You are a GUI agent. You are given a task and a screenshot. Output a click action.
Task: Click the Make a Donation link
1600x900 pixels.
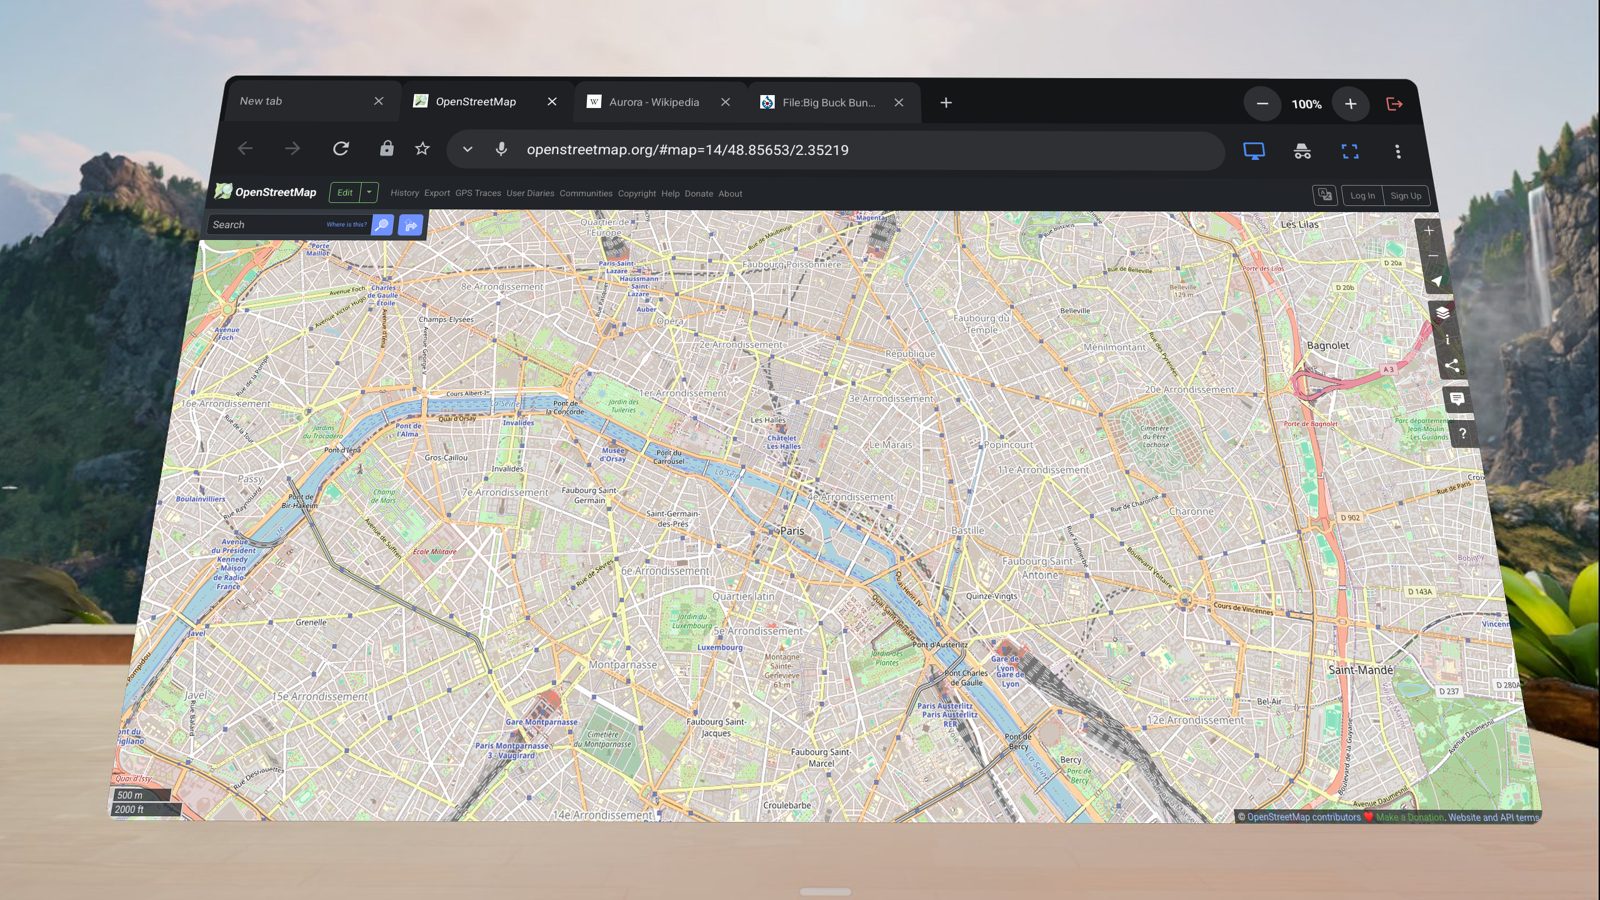(x=1410, y=817)
